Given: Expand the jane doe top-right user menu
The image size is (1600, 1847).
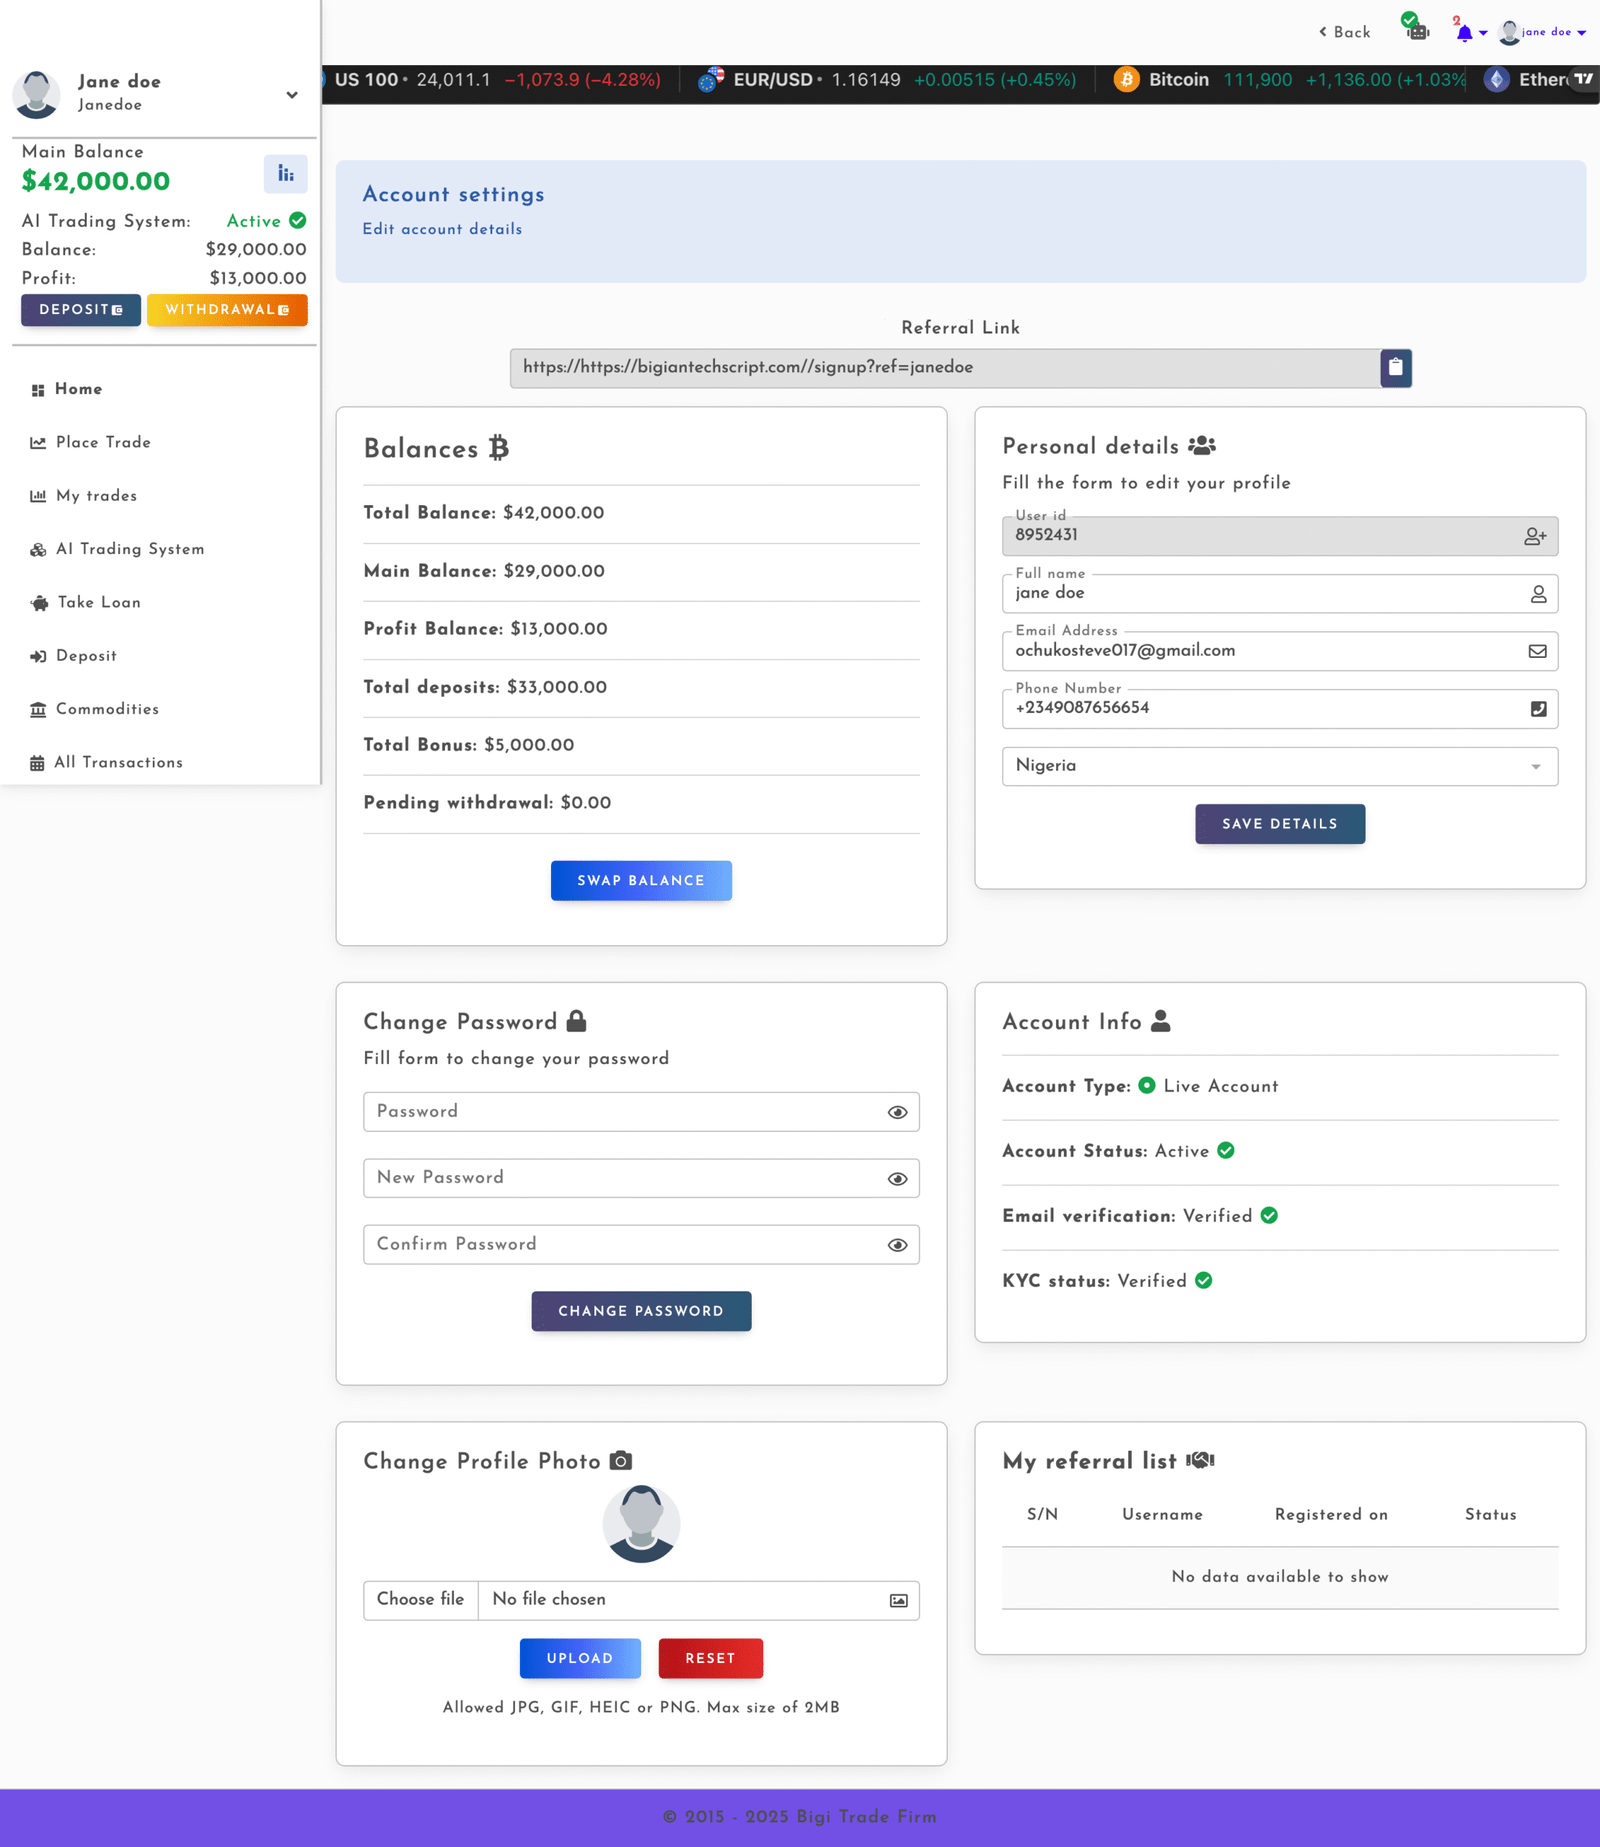Looking at the screenshot, I should pos(1546,32).
